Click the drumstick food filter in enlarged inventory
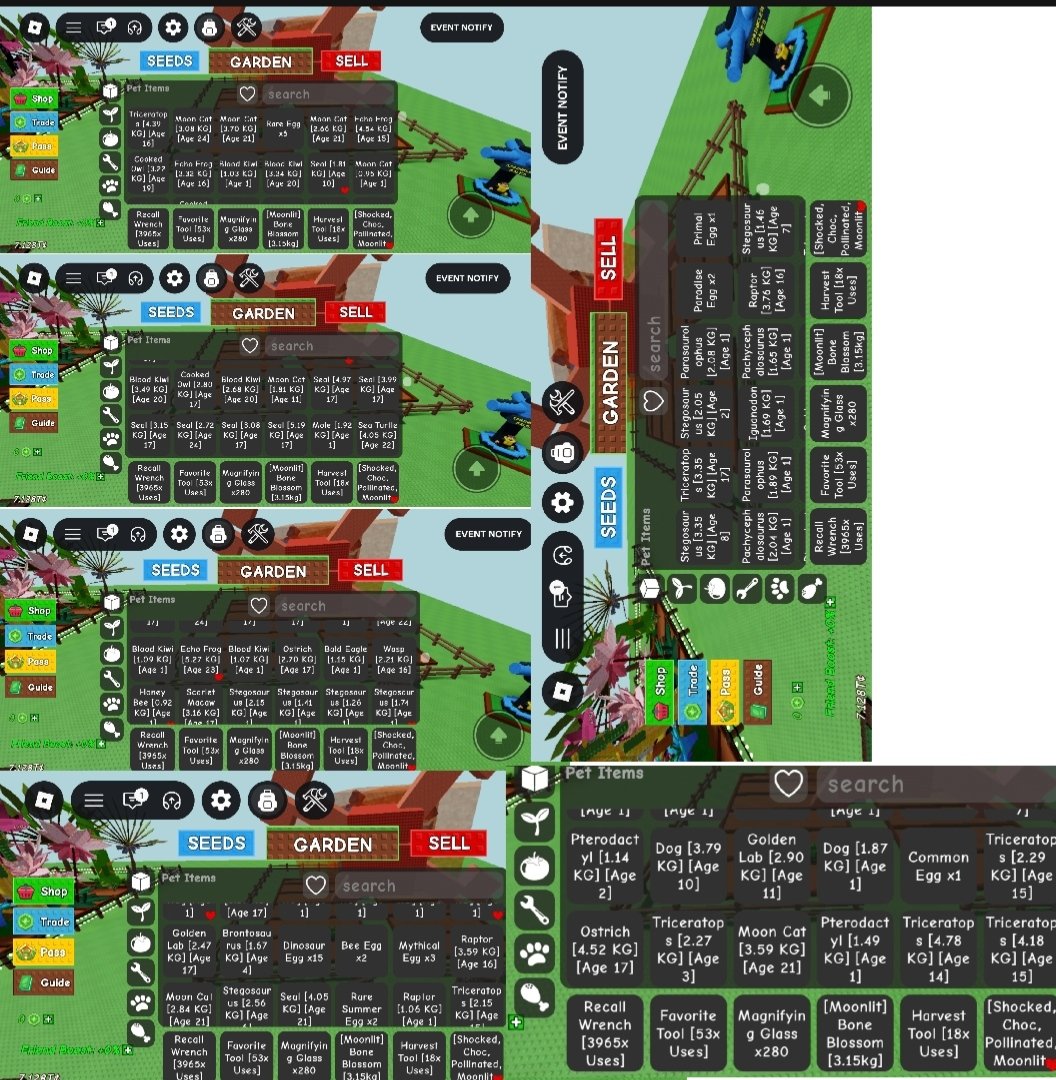 point(534,997)
